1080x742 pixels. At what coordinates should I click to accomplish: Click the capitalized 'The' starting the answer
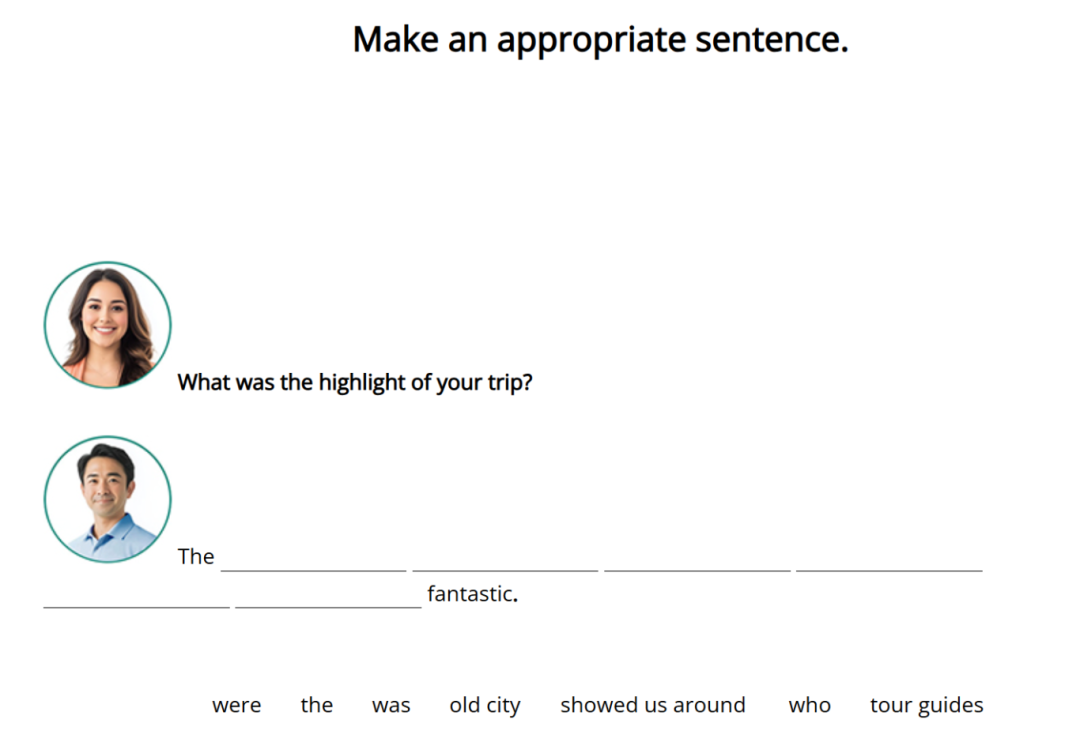(196, 556)
